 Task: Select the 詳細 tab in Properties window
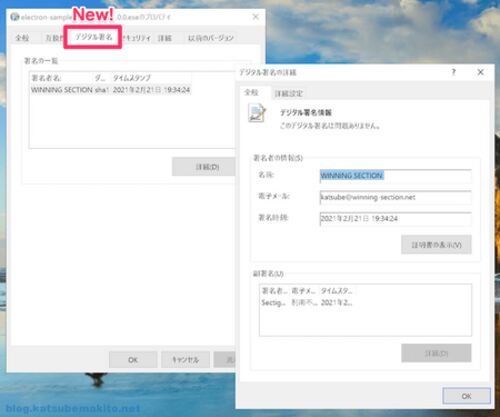point(165,38)
